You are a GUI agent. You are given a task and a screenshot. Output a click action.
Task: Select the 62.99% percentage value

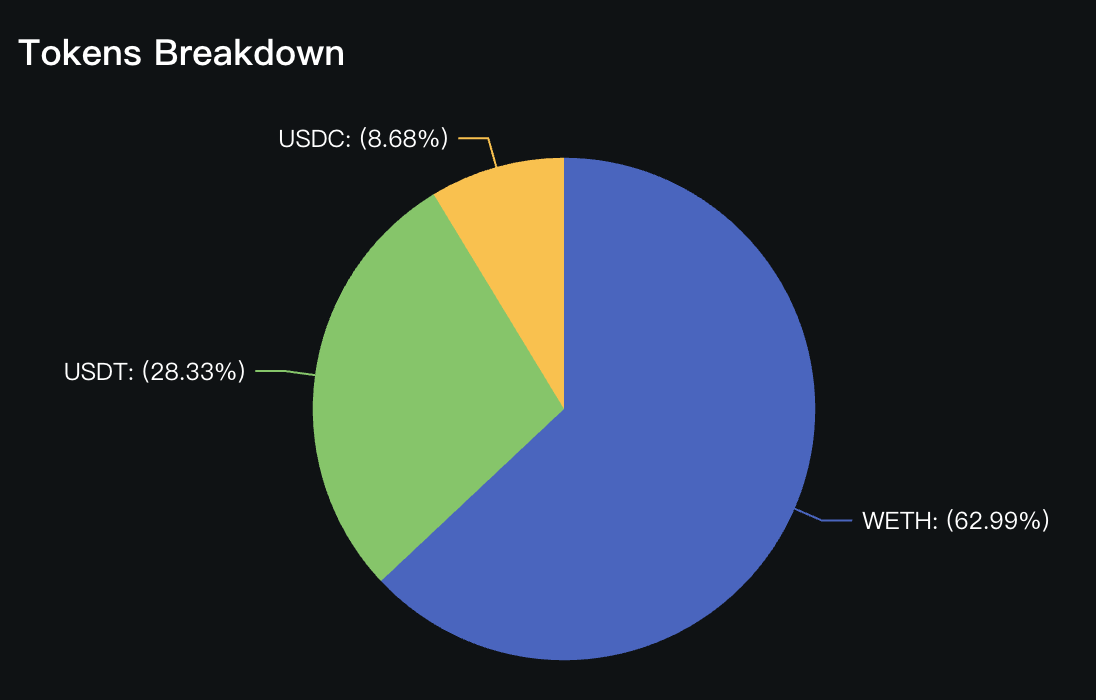(995, 520)
